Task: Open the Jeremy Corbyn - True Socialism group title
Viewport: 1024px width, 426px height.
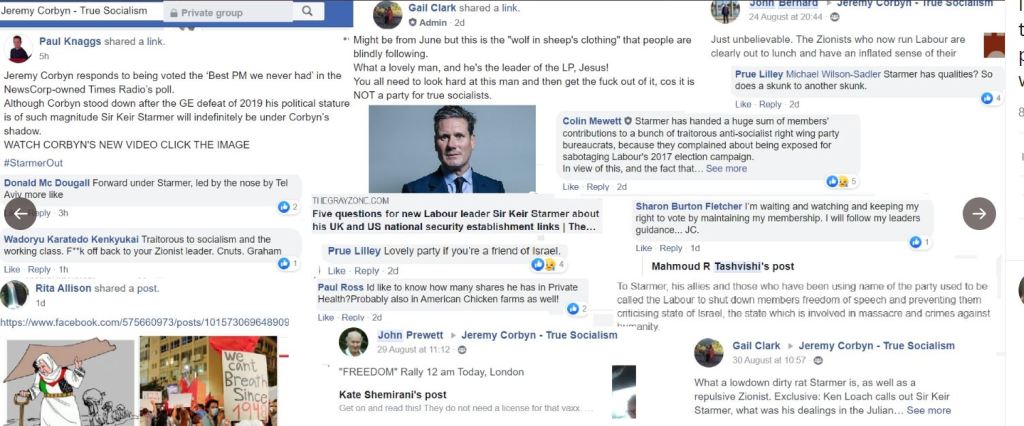Action: click(75, 11)
